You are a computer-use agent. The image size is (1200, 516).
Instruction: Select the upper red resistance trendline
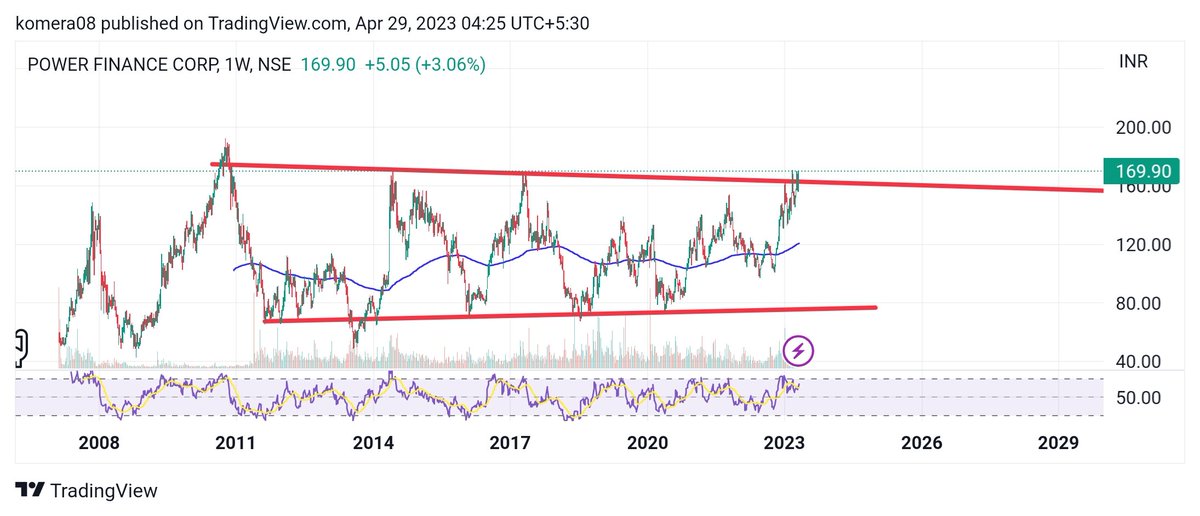point(655,177)
